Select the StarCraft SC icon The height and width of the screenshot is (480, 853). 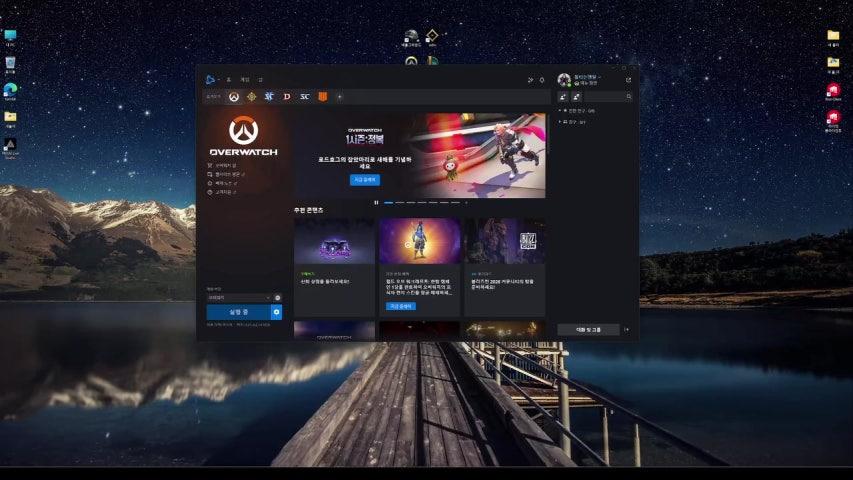(x=305, y=97)
